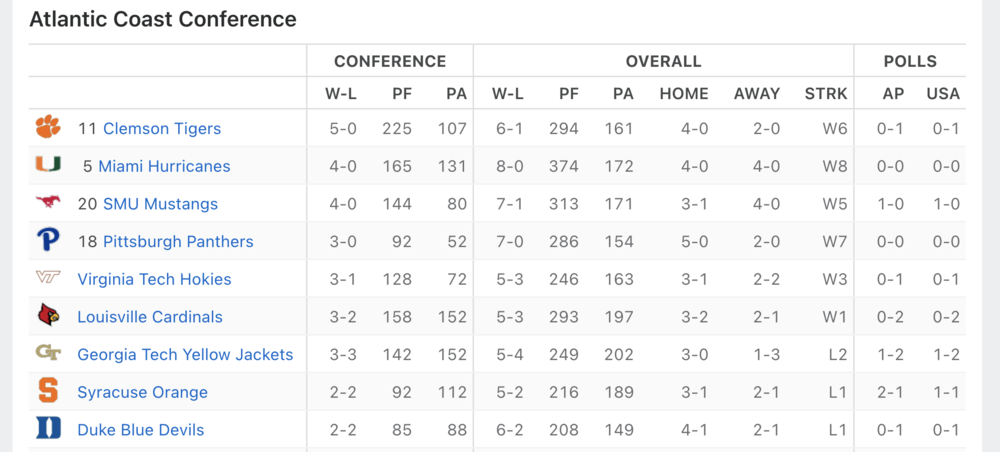1000x452 pixels.
Task: Click the Clemson Tigers paw logo
Action: (x=48, y=128)
